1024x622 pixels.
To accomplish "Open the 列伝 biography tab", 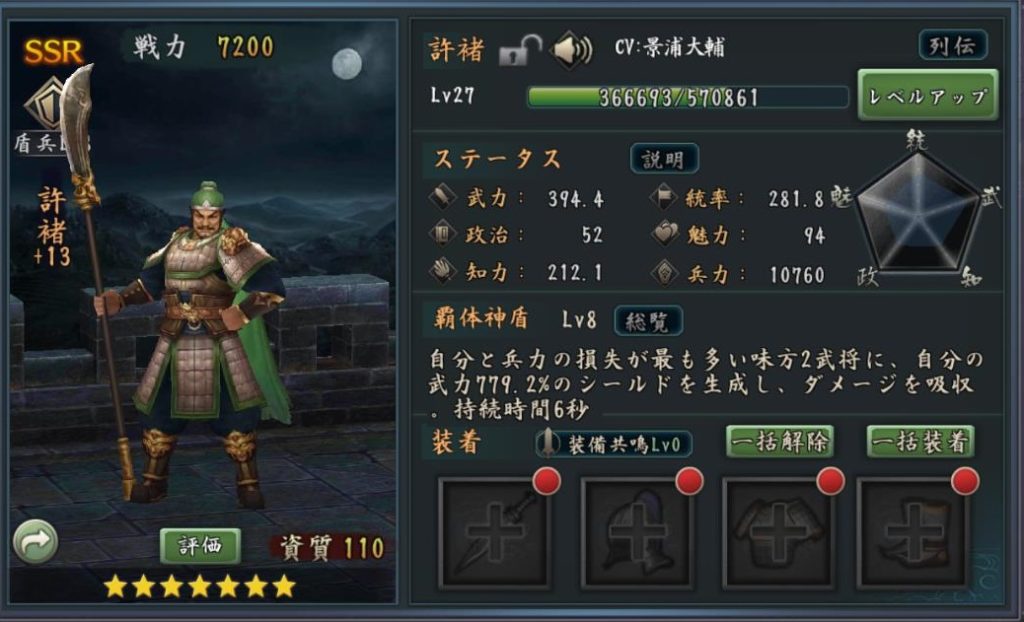I will tap(953, 46).
